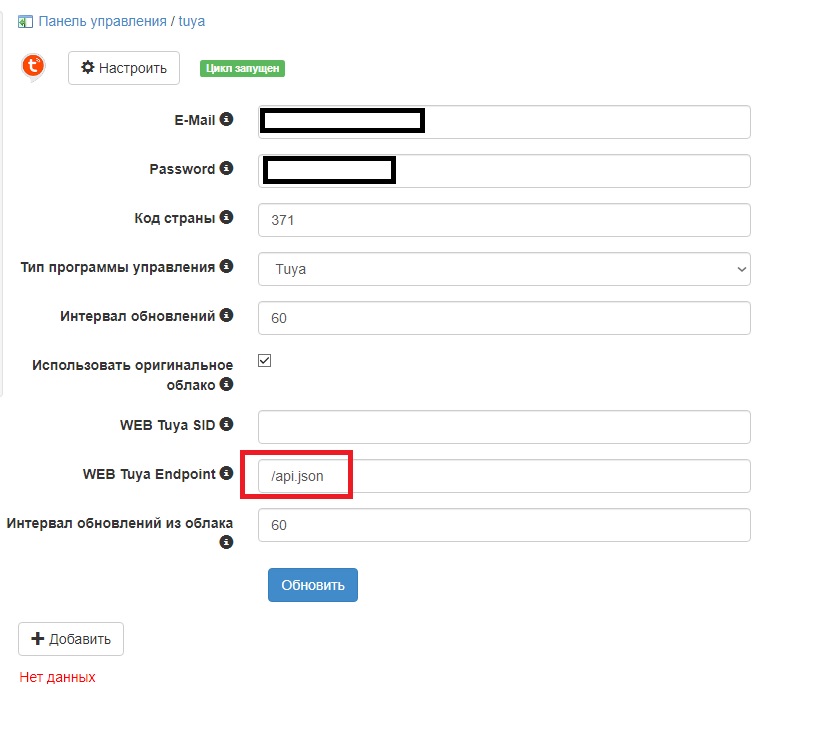Click the Настроить settings button
Viewport: 828px width, 753px height.
pos(124,68)
